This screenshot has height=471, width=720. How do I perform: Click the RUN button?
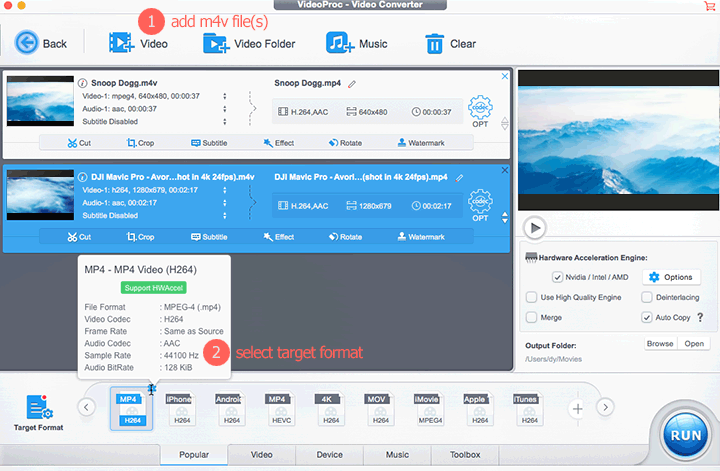click(686, 435)
